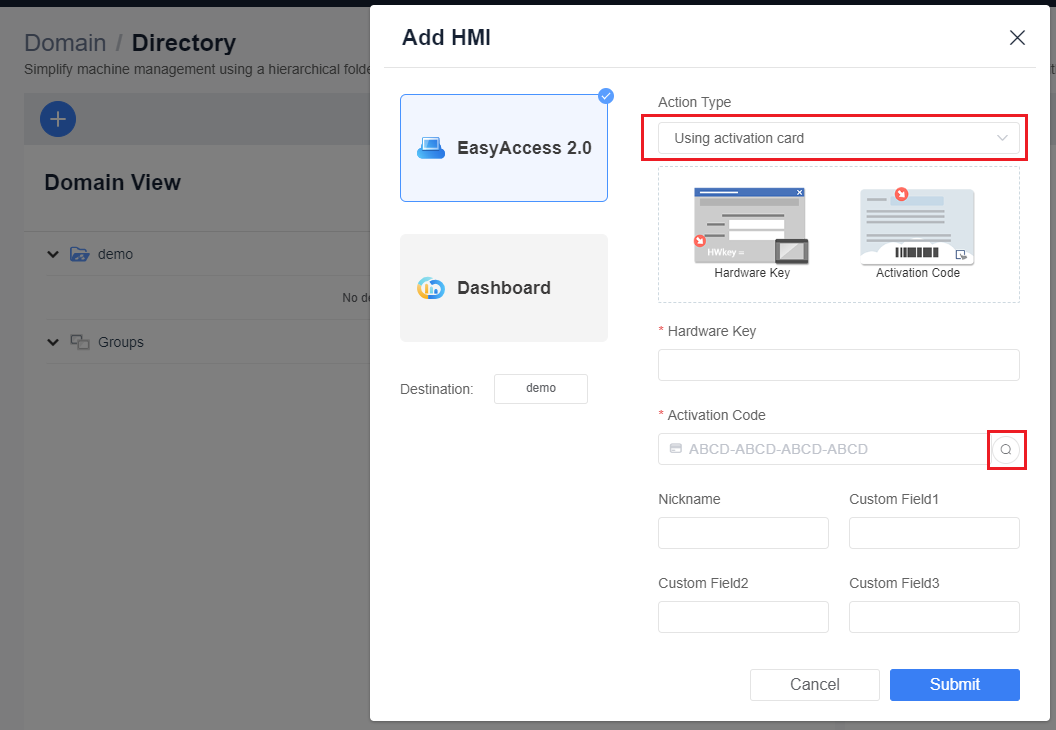This screenshot has width=1056, height=730.
Task: Click the Hardware Key caption under illustration
Action: [752, 273]
